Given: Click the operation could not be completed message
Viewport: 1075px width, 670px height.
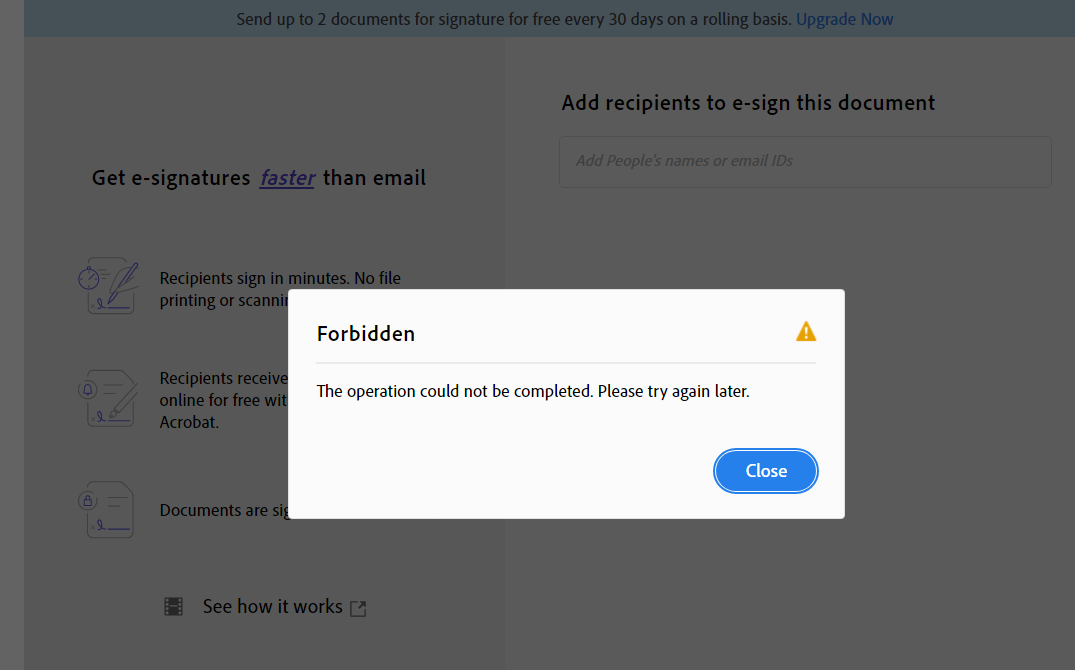Looking at the screenshot, I should pos(532,391).
